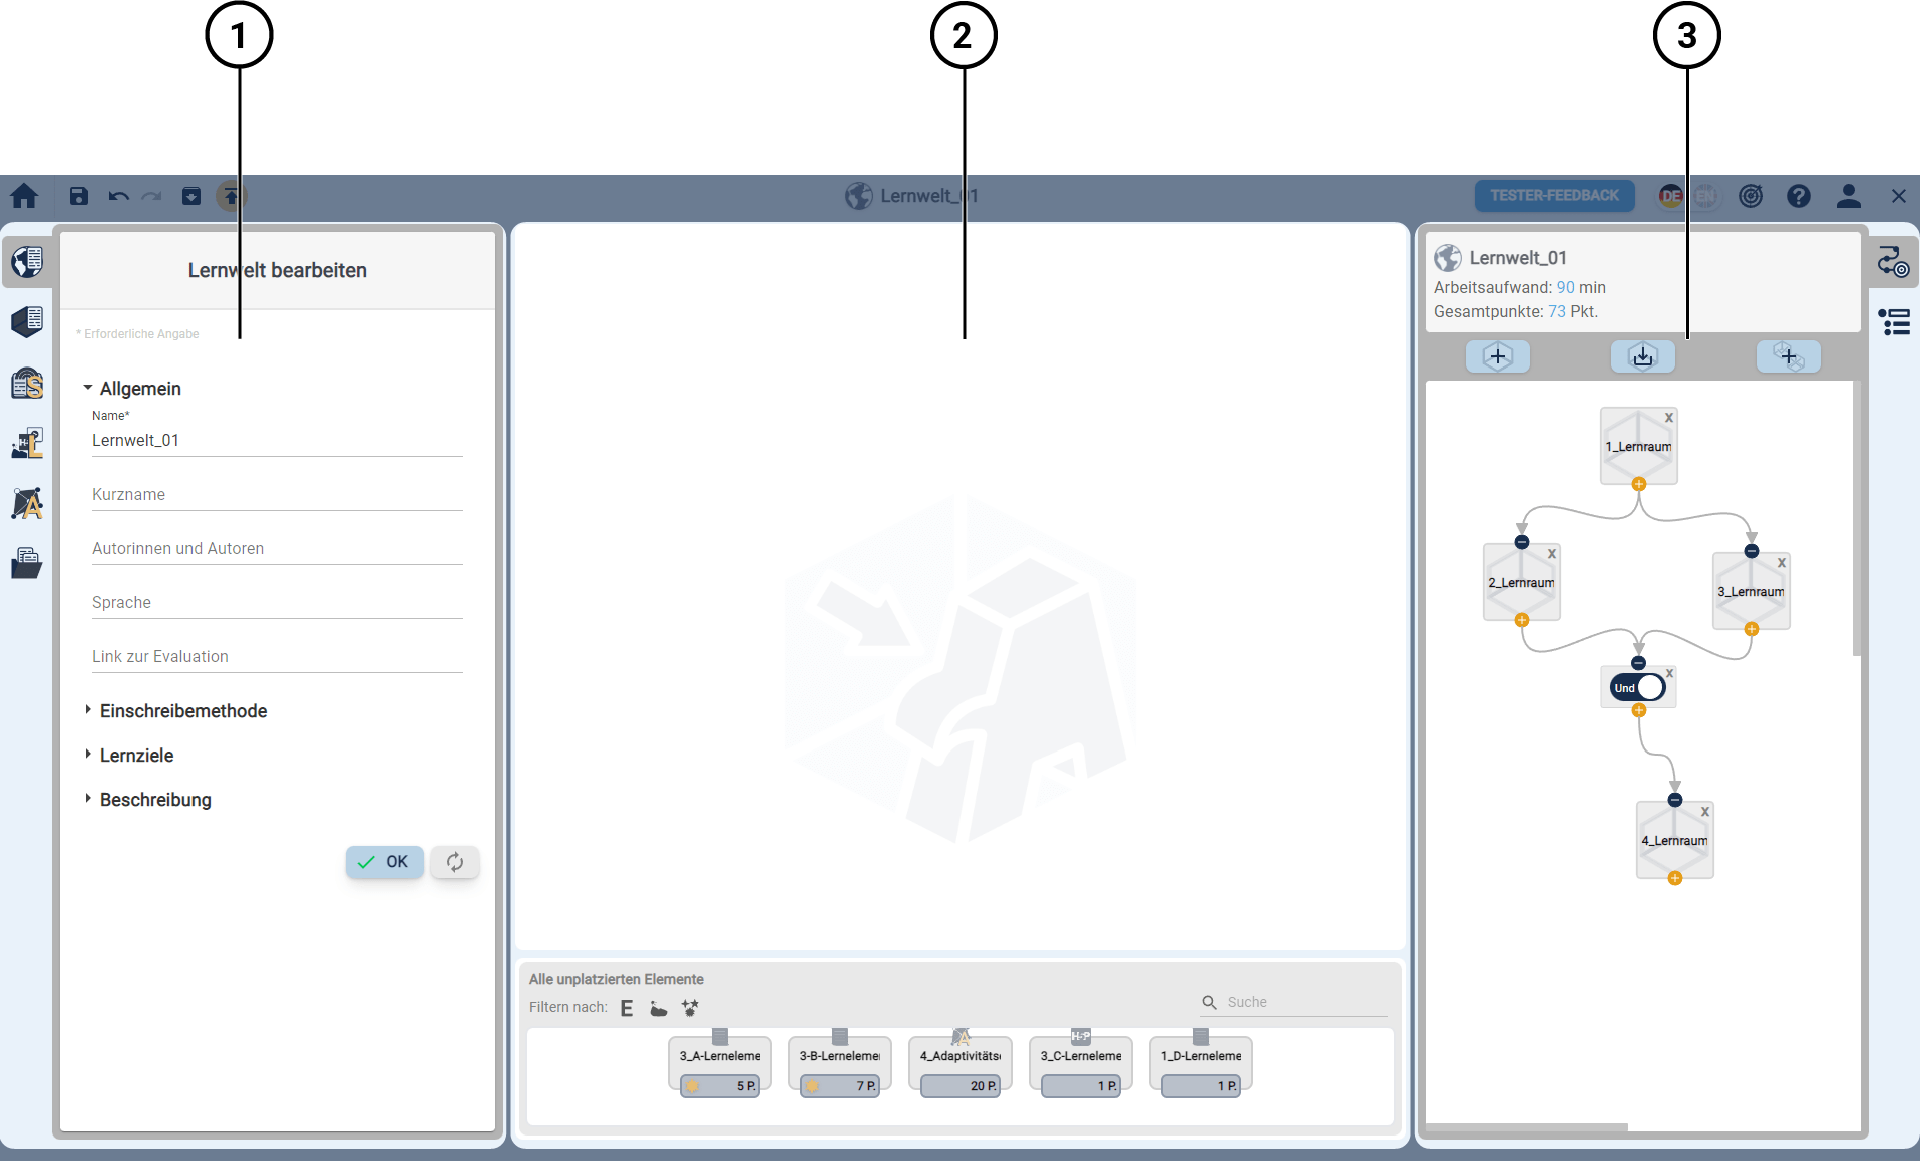This screenshot has height=1161, width=1920.
Task: Import a learning room button
Action: tap(1643, 357)
